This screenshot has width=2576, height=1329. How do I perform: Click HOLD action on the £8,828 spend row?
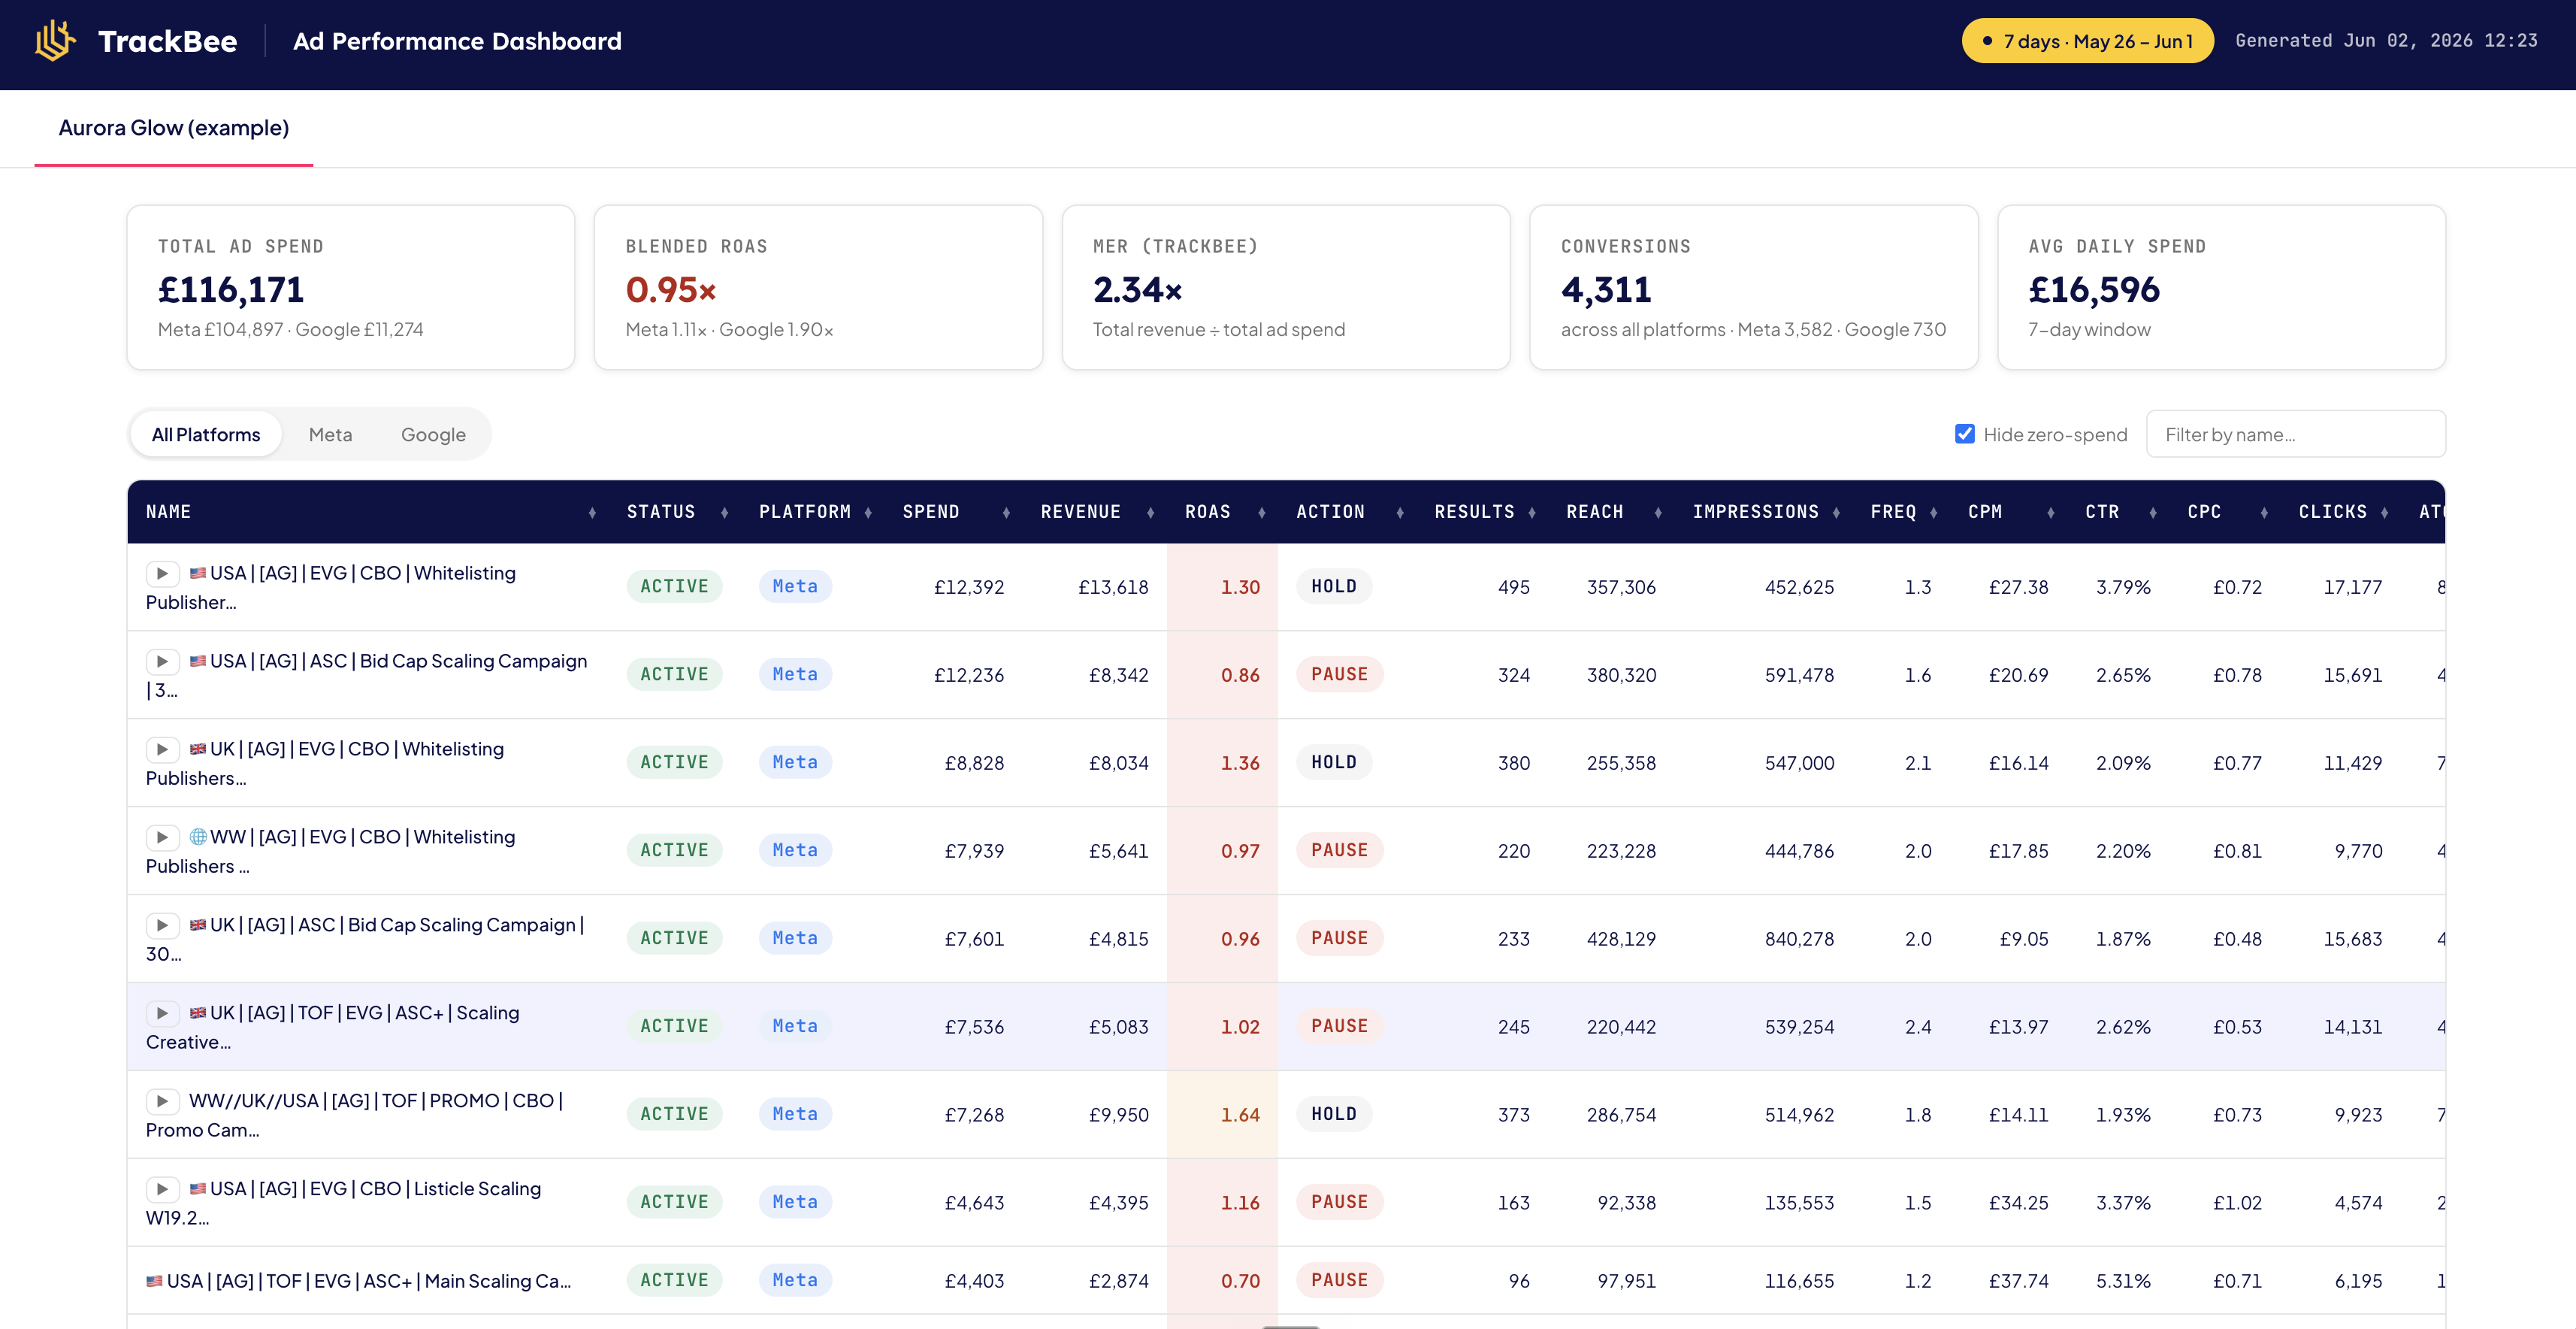[1334, 763]
